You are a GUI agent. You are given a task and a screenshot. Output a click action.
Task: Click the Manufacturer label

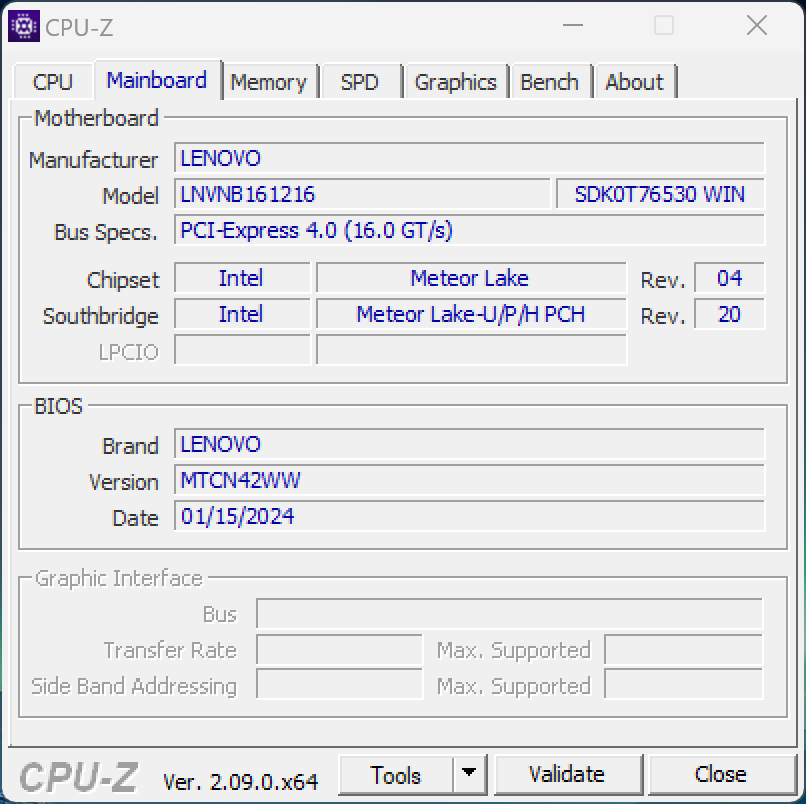(94, 160)
